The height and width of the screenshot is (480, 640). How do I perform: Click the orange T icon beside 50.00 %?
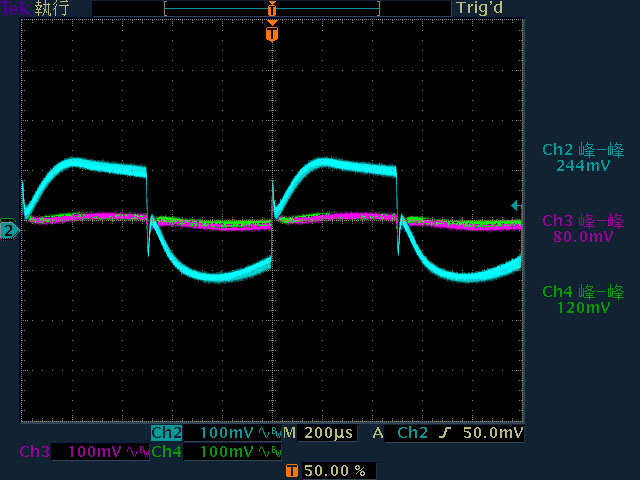[291, 471]
